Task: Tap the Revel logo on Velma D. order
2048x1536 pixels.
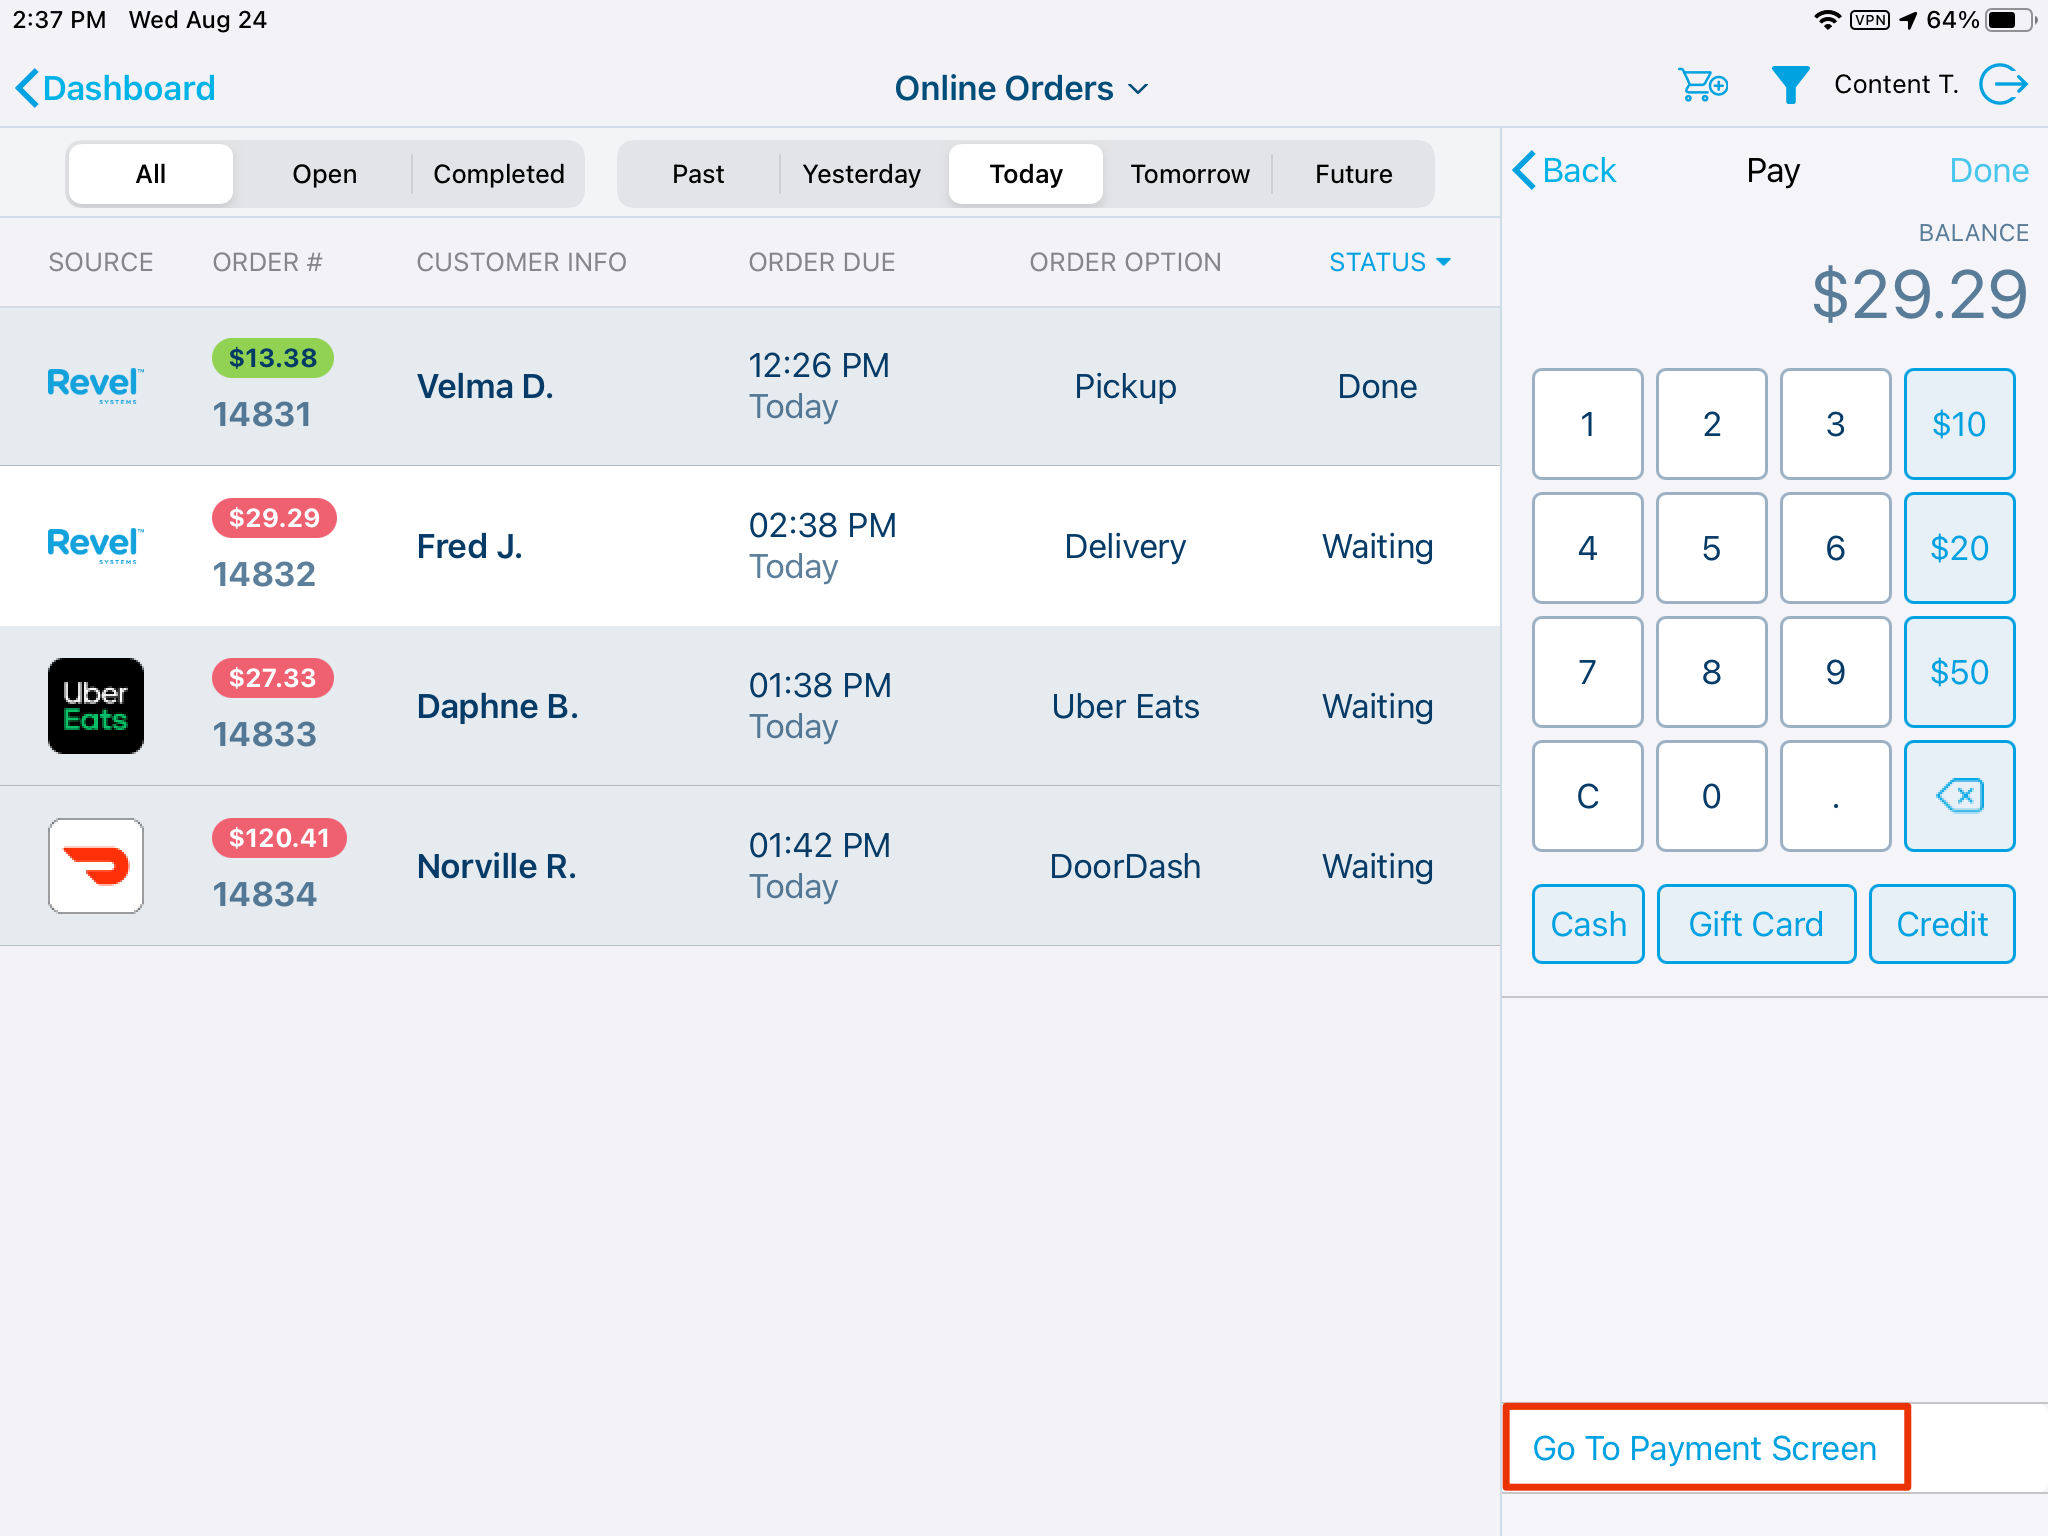Action: [96, 385]
